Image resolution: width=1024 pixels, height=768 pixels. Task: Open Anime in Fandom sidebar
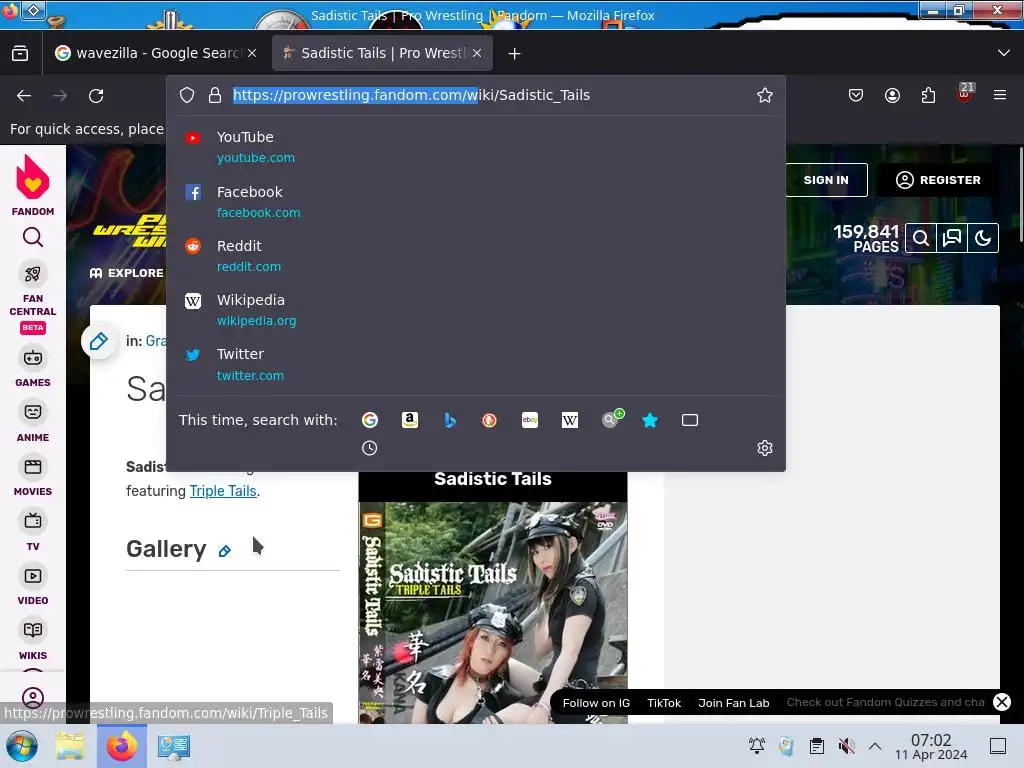coord(33,422)
